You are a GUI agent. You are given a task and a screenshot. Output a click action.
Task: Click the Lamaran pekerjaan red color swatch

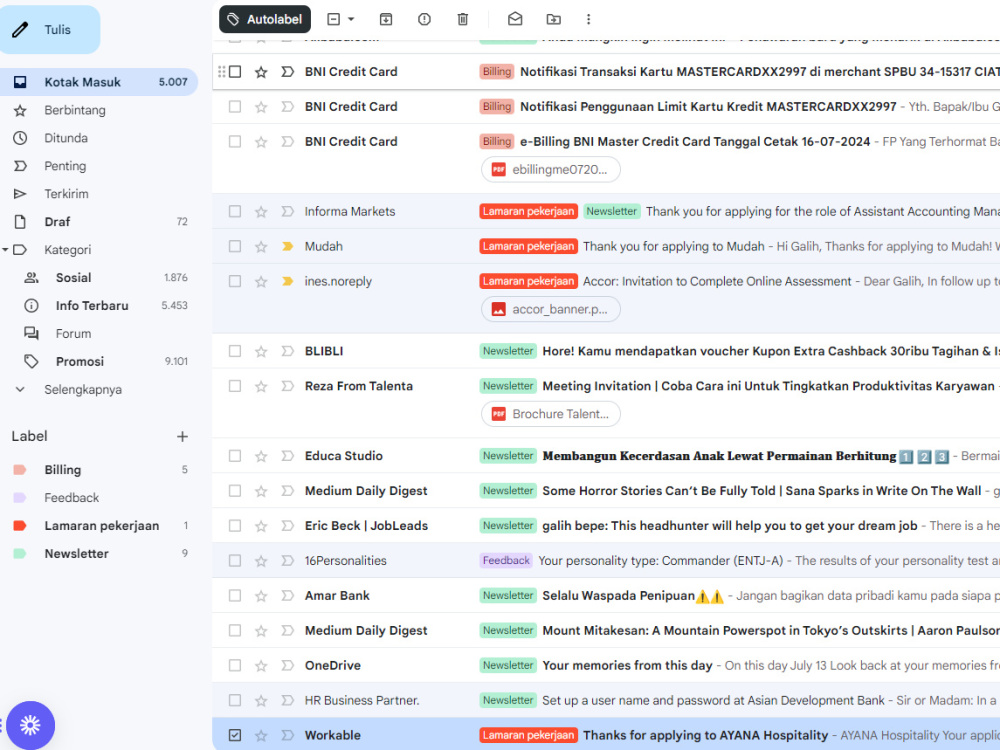pyautogui.click(x=20, y=526)
